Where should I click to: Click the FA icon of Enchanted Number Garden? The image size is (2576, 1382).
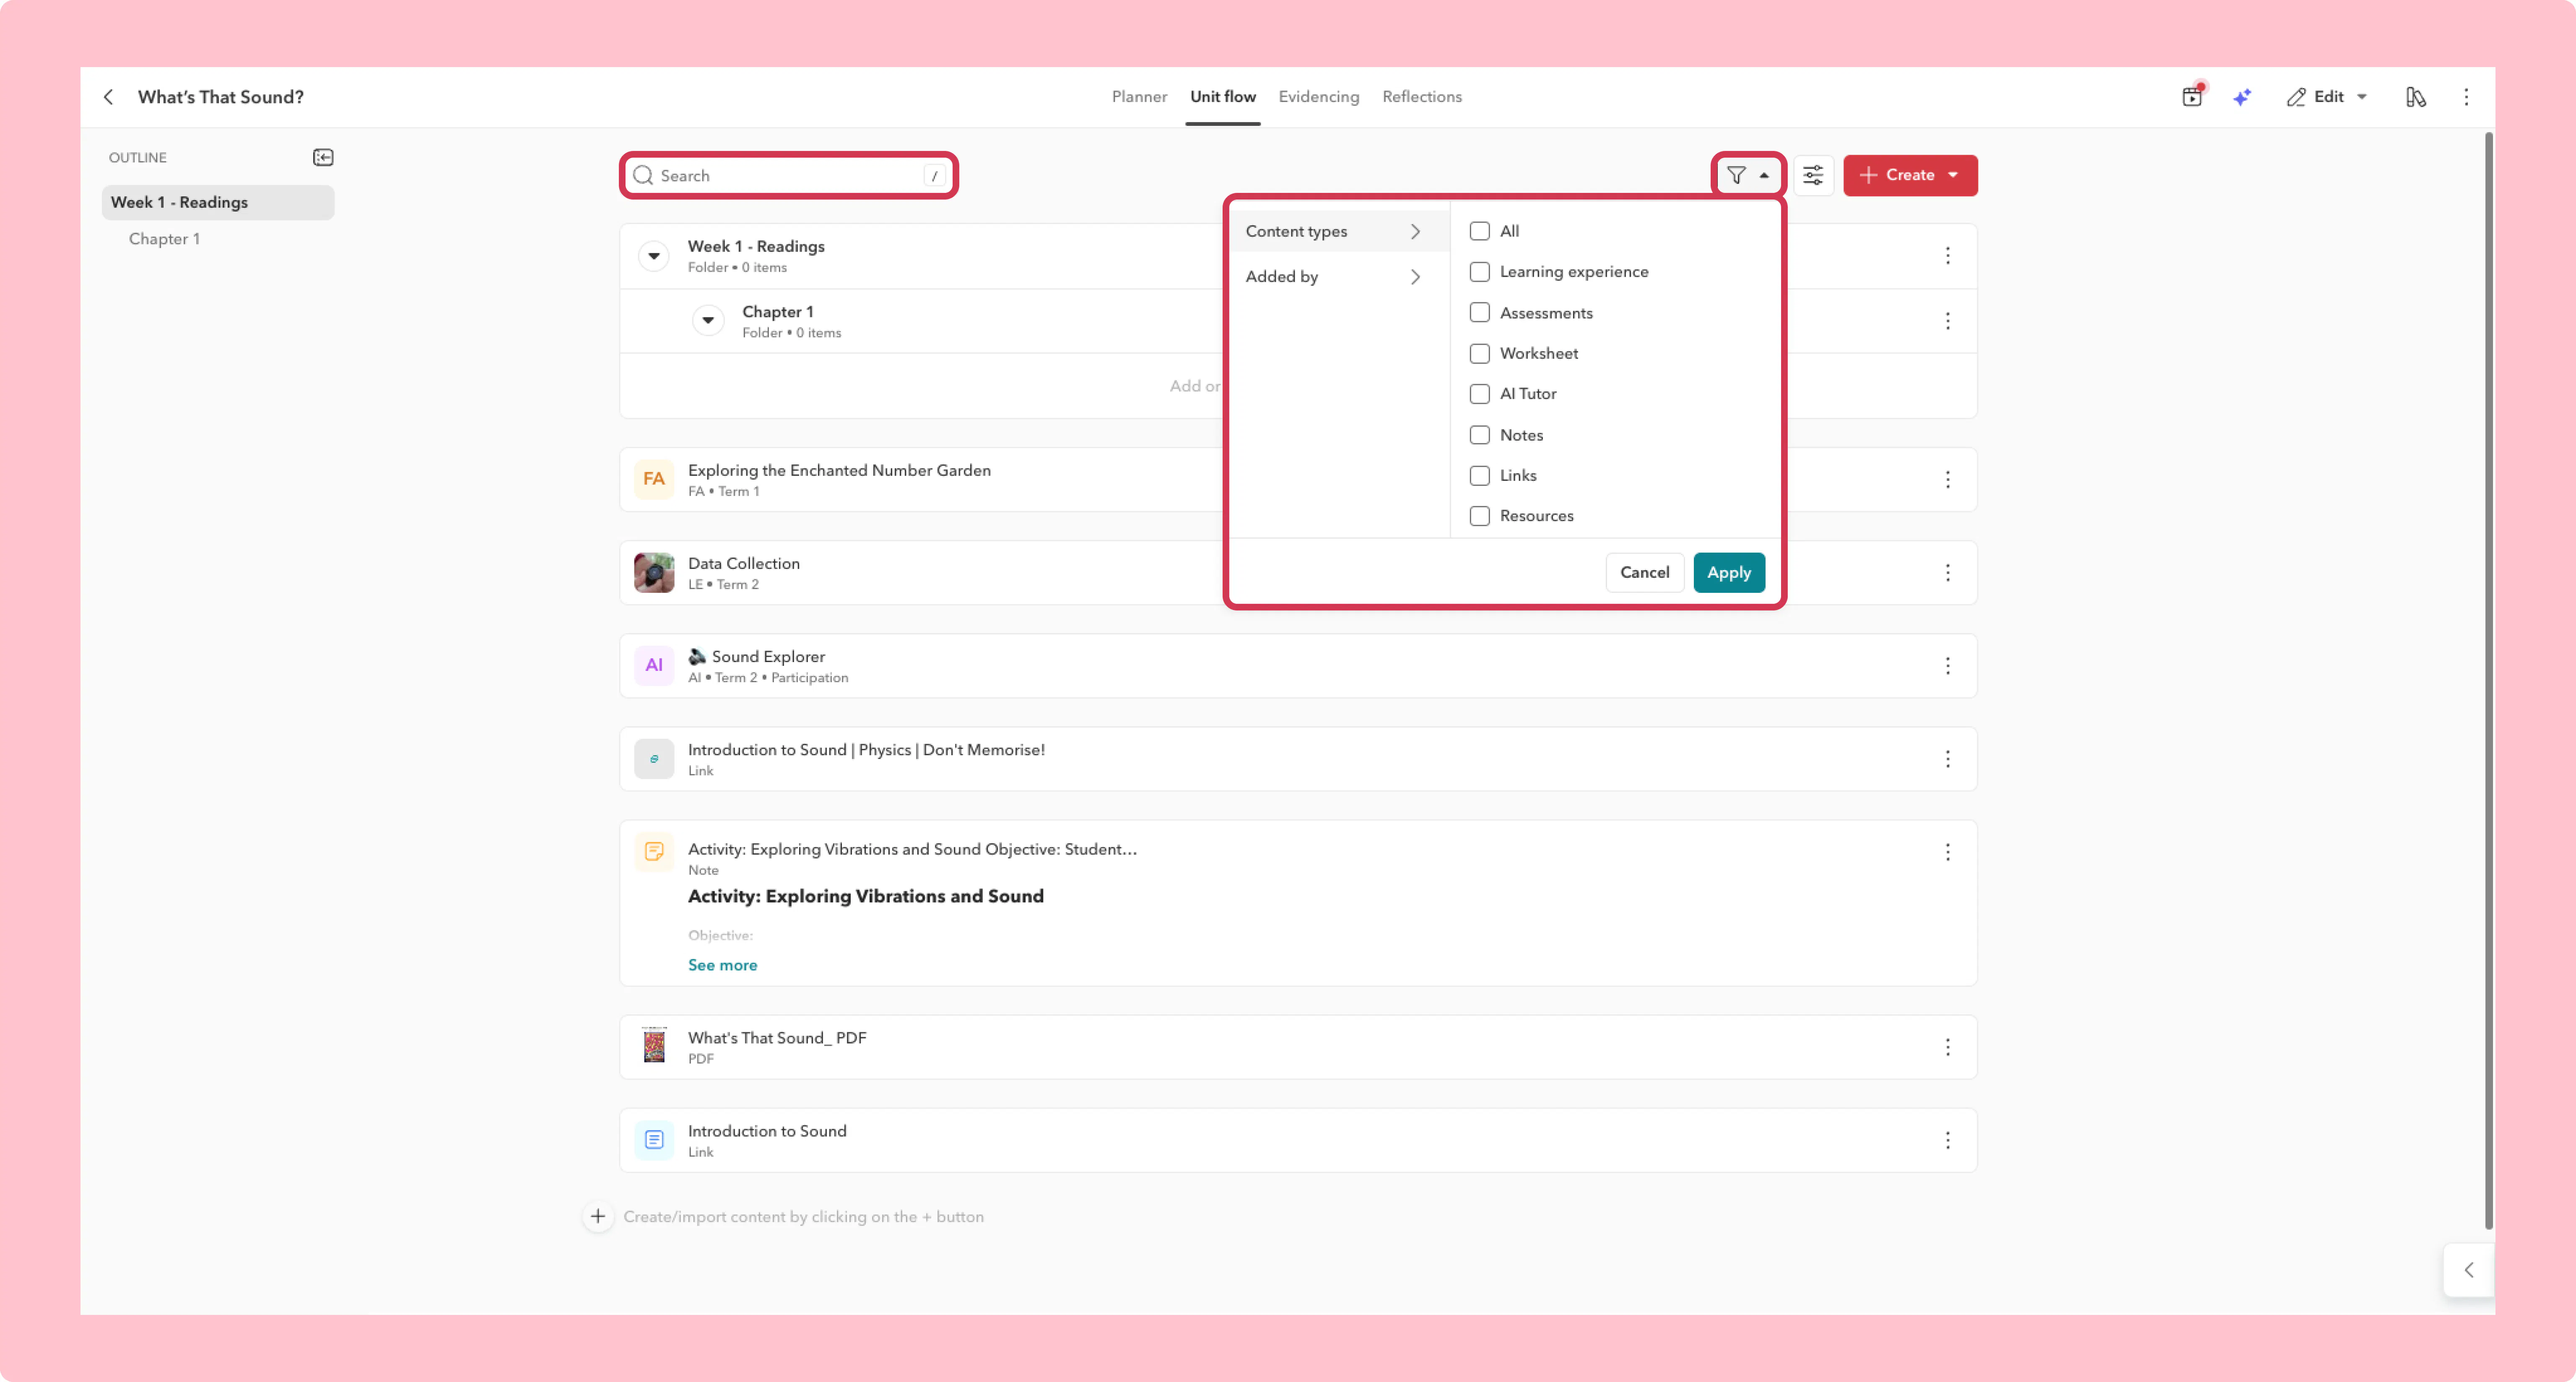pyautogui.click(x=654, y=479)
